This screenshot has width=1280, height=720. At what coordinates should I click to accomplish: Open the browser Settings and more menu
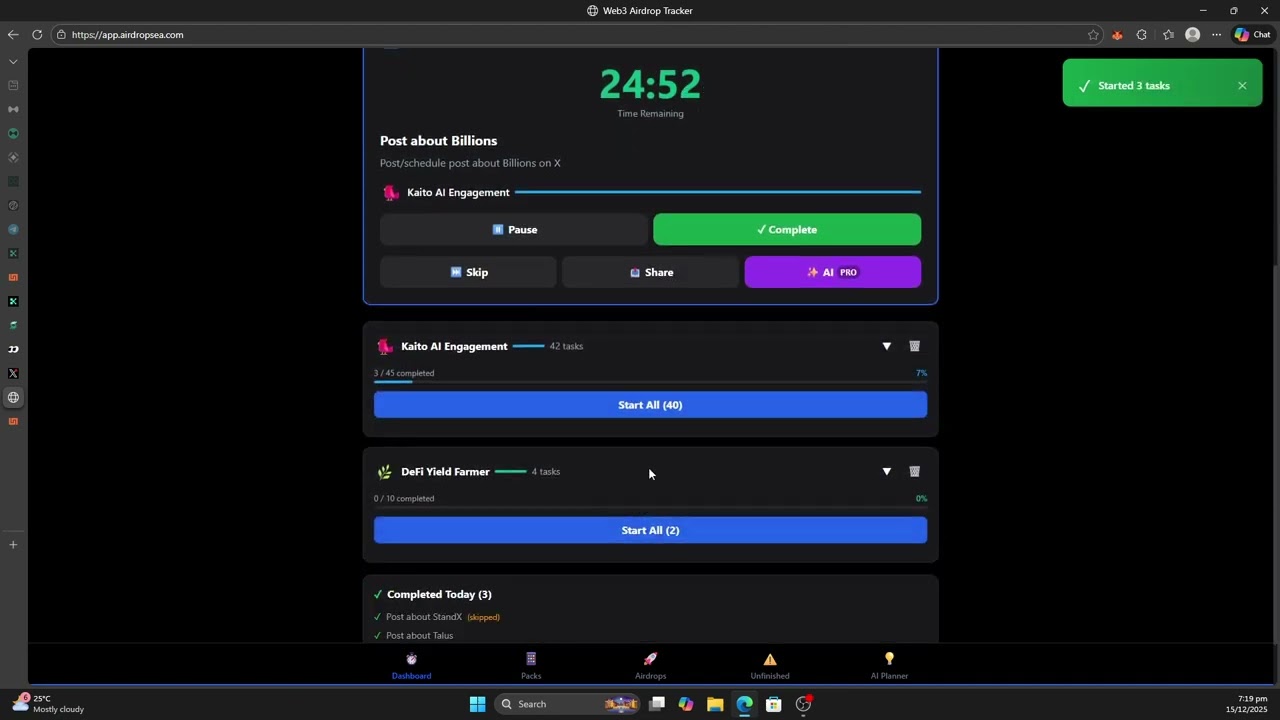(x=1216, y=35)
